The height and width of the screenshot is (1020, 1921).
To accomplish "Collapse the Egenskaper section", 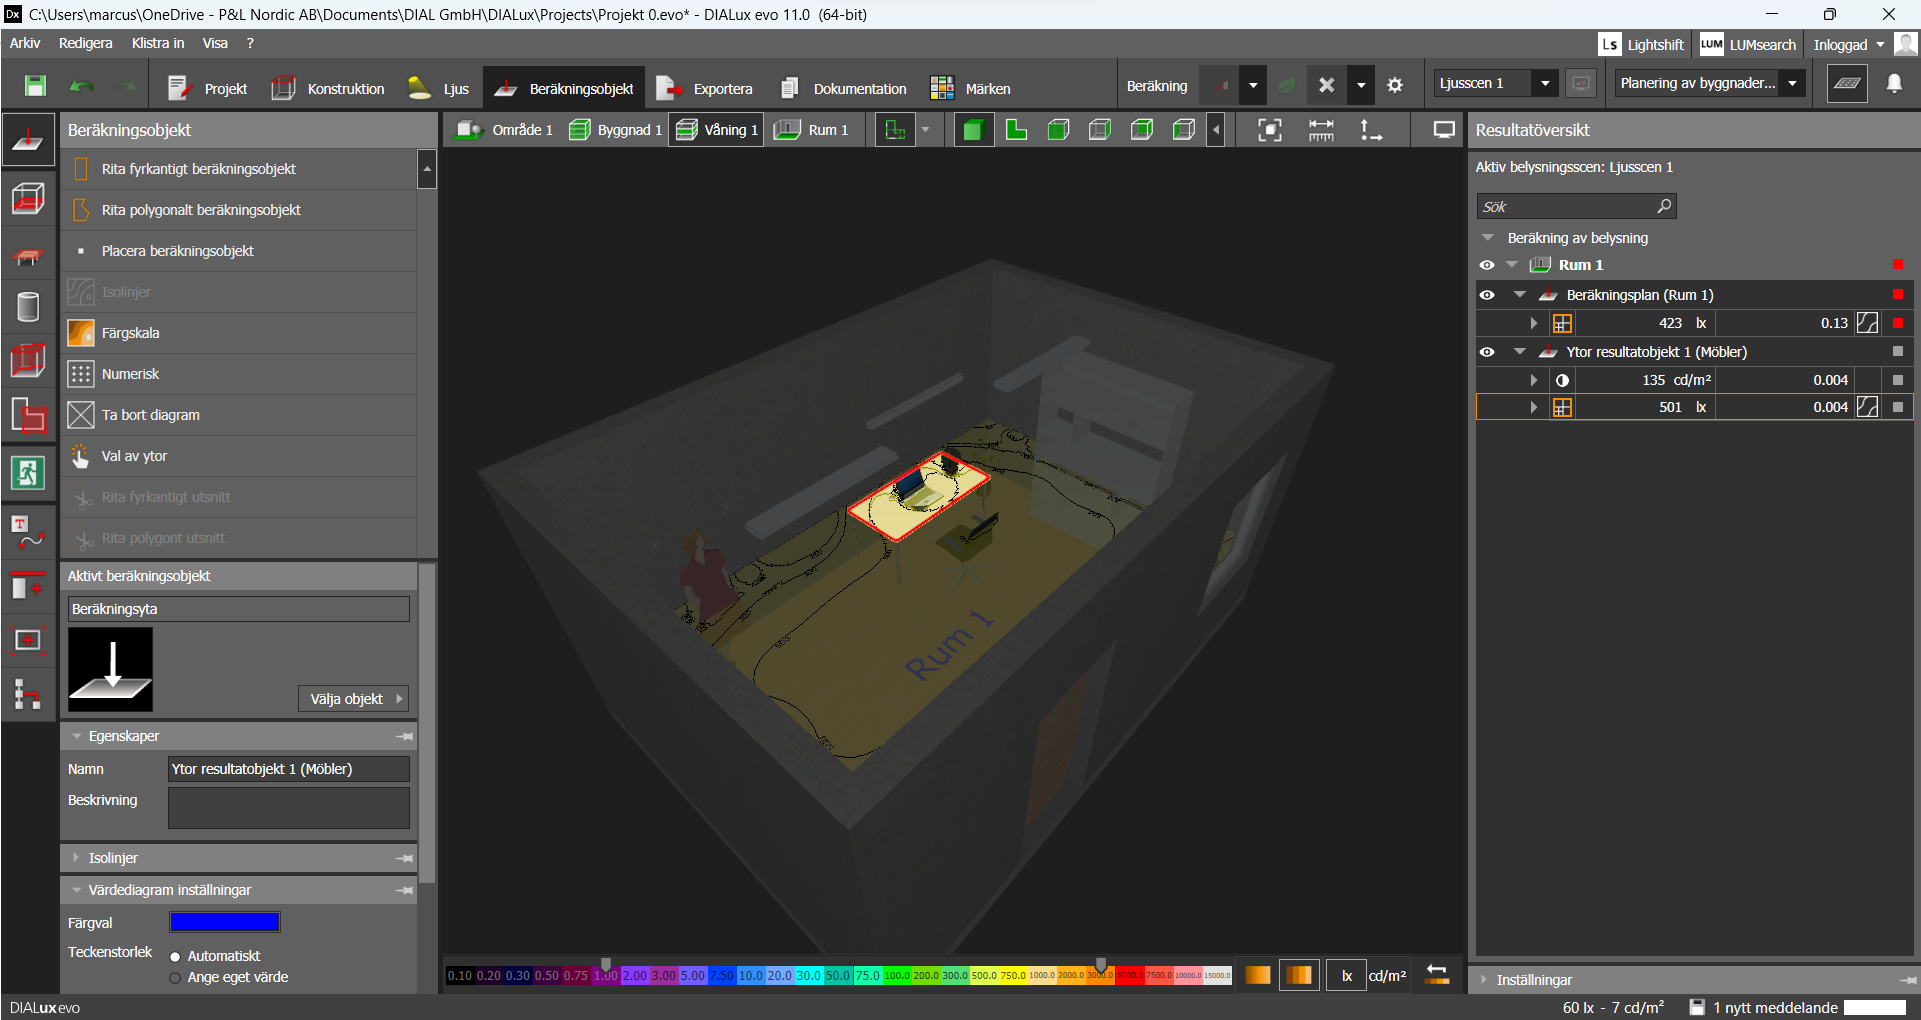I will (x=76, y=736).
